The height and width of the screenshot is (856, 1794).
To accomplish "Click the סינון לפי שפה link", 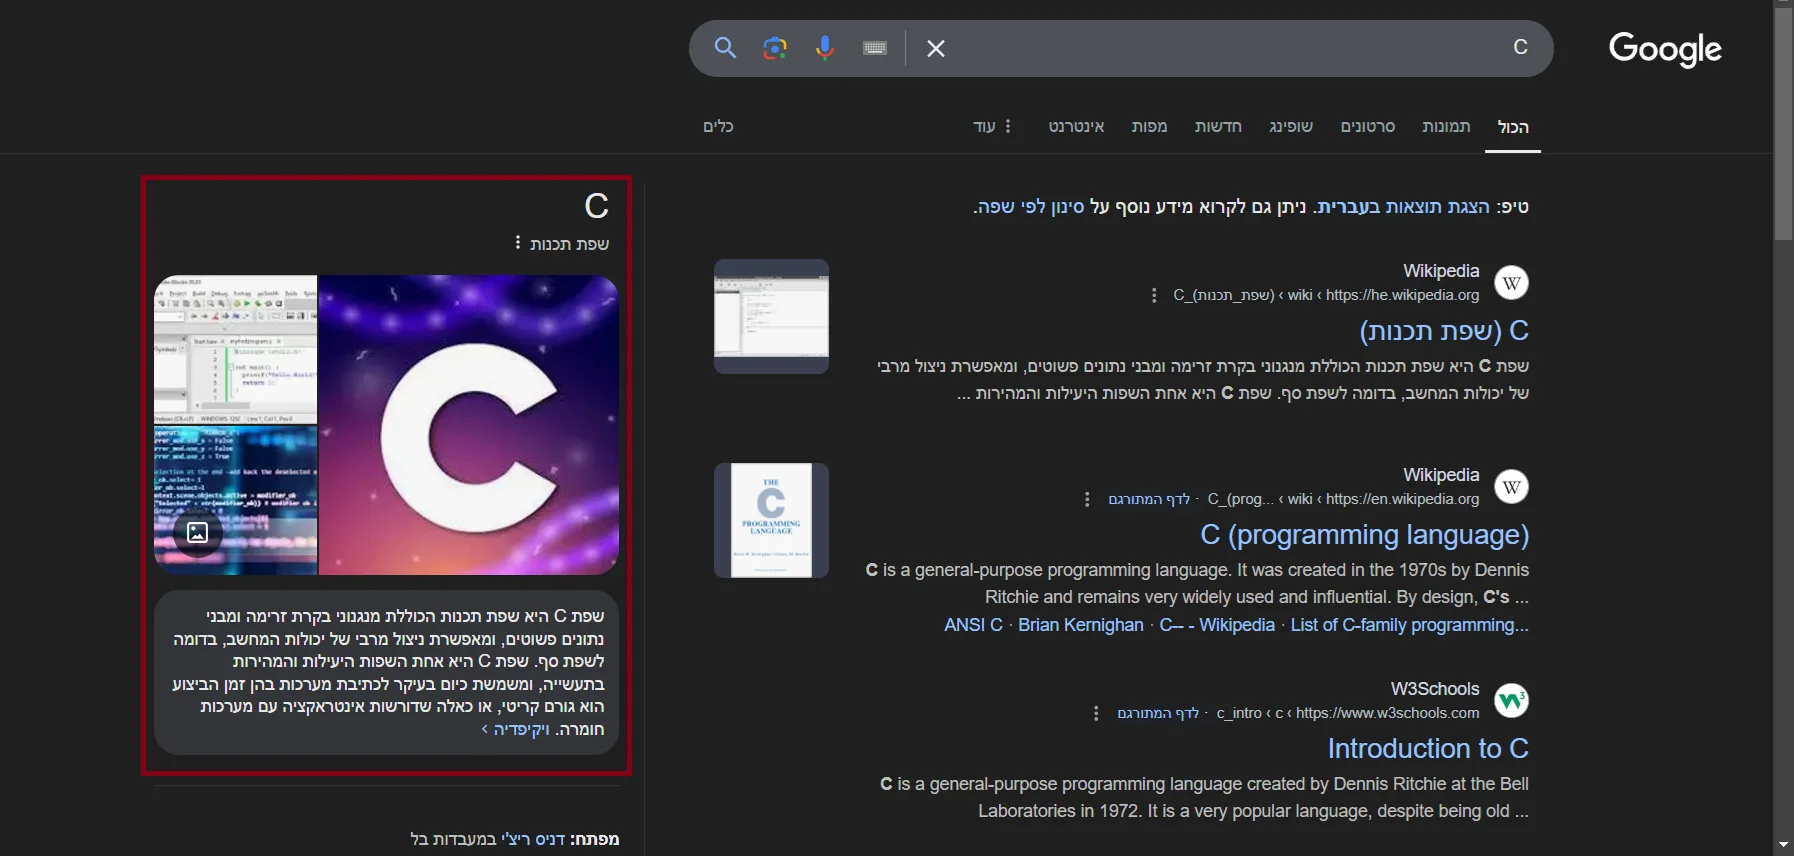I will 1031,207.
